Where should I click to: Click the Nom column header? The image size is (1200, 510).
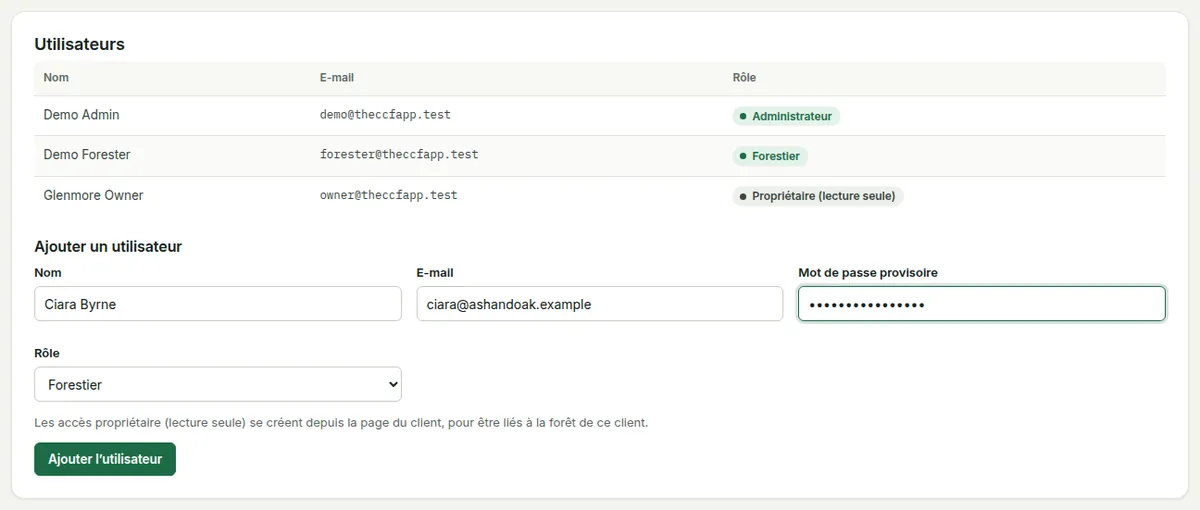pos(56,78)
